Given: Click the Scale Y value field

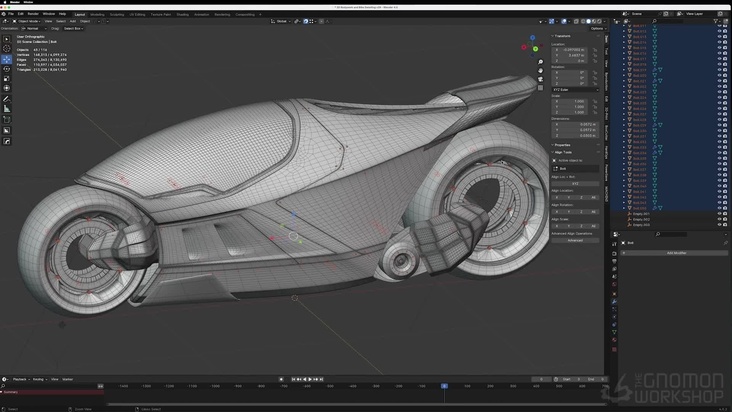Looking at the screenshot, I should (572, 107).
